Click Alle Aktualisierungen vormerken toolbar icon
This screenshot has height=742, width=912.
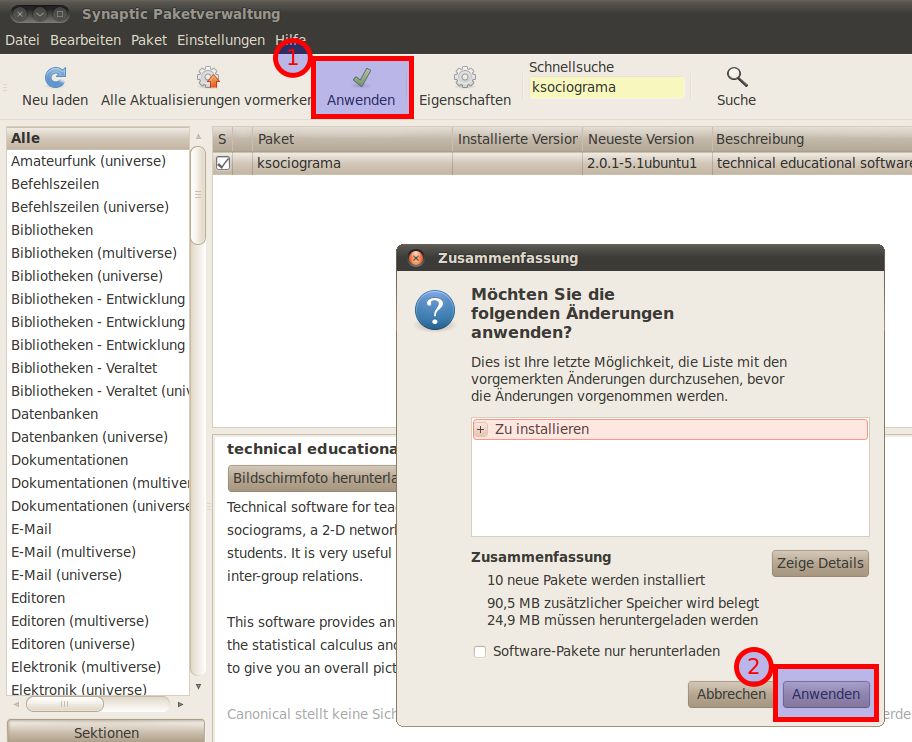[208, 78]
